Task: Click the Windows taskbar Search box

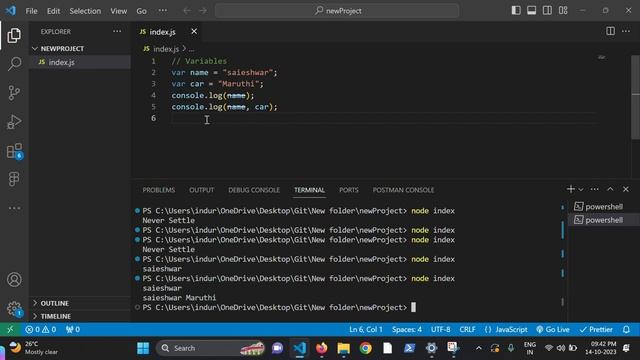Action: (x=211, y=348)
